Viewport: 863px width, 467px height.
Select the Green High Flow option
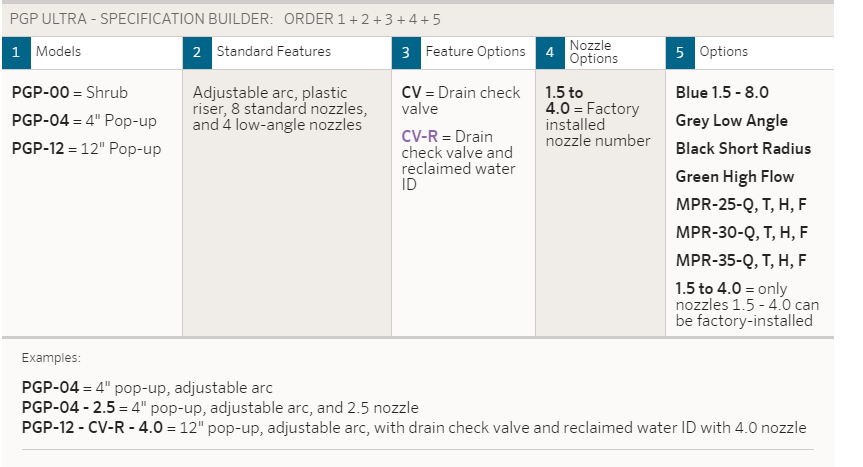(x=735, y=177)
